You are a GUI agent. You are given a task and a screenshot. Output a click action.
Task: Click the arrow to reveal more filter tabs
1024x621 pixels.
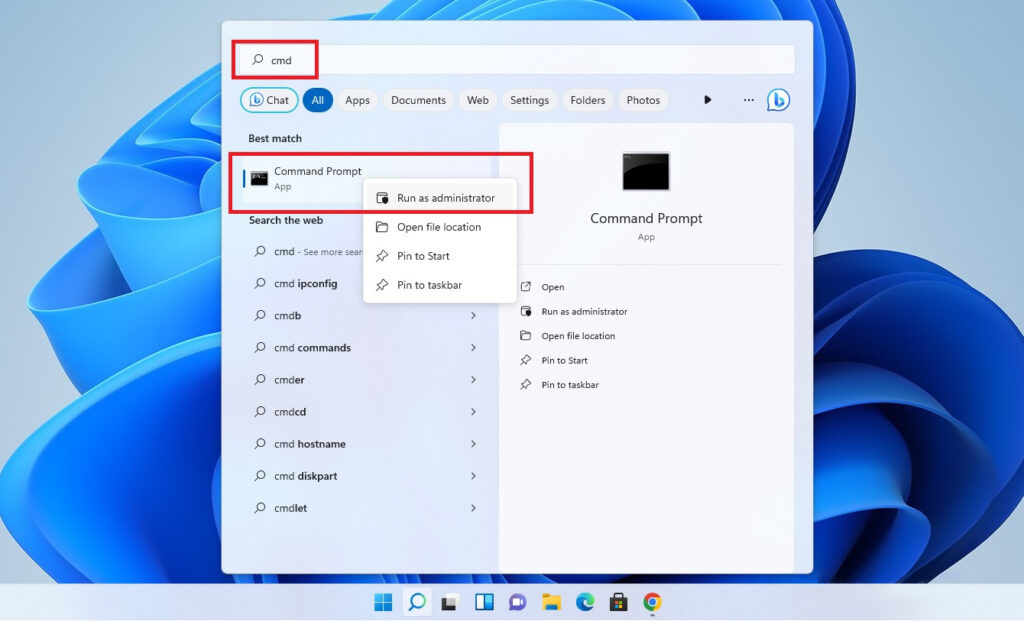click(708, 100)
